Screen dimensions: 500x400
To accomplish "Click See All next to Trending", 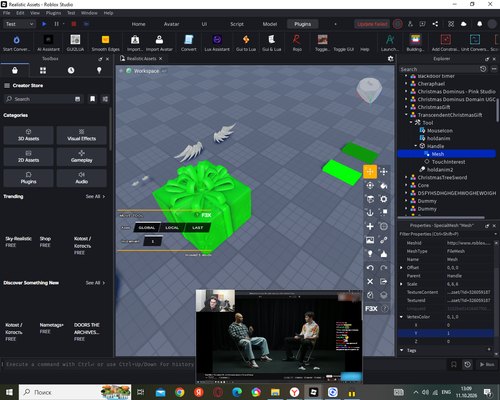I will click(x=95, y=197).
